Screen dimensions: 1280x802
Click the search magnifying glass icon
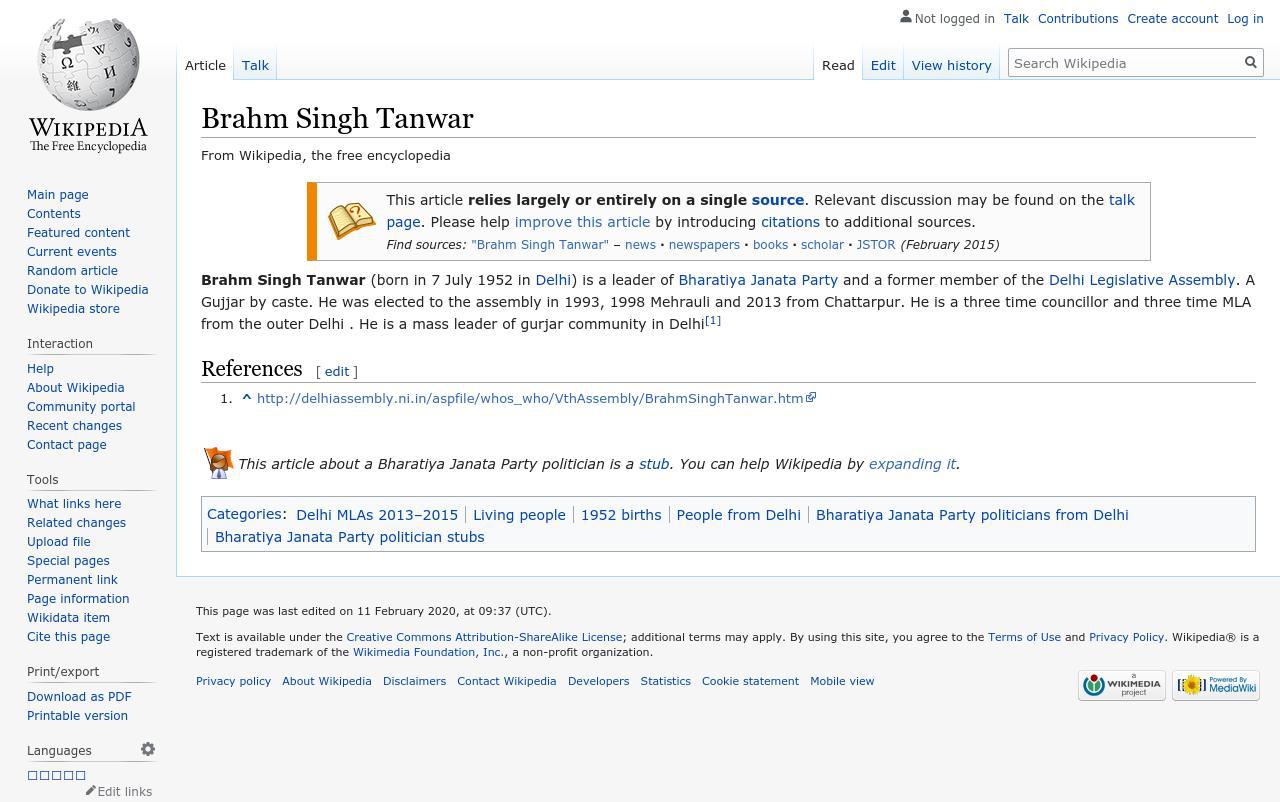(1250, 63)
